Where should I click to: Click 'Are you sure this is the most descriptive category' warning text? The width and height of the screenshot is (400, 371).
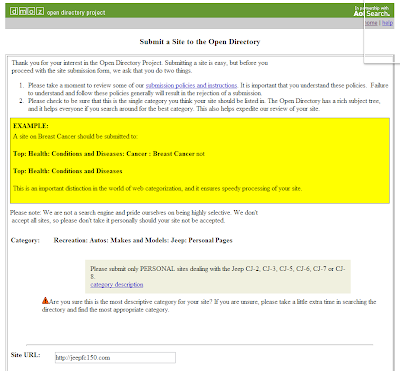click(209, 306)
